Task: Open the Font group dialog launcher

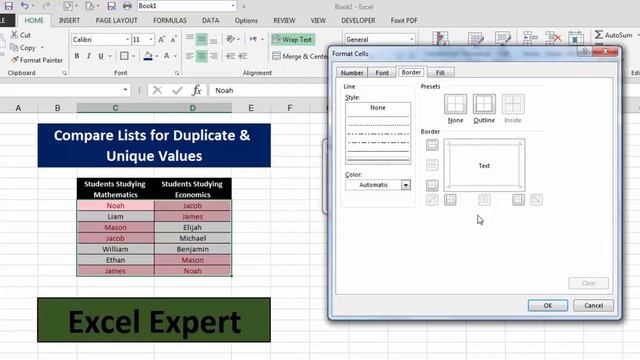Action: pos(177,73)
